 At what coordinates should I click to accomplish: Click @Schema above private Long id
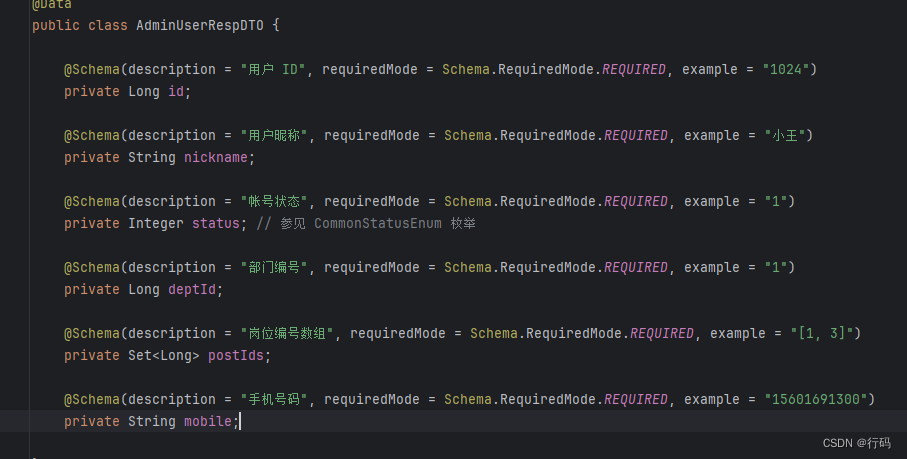(92, 69)
